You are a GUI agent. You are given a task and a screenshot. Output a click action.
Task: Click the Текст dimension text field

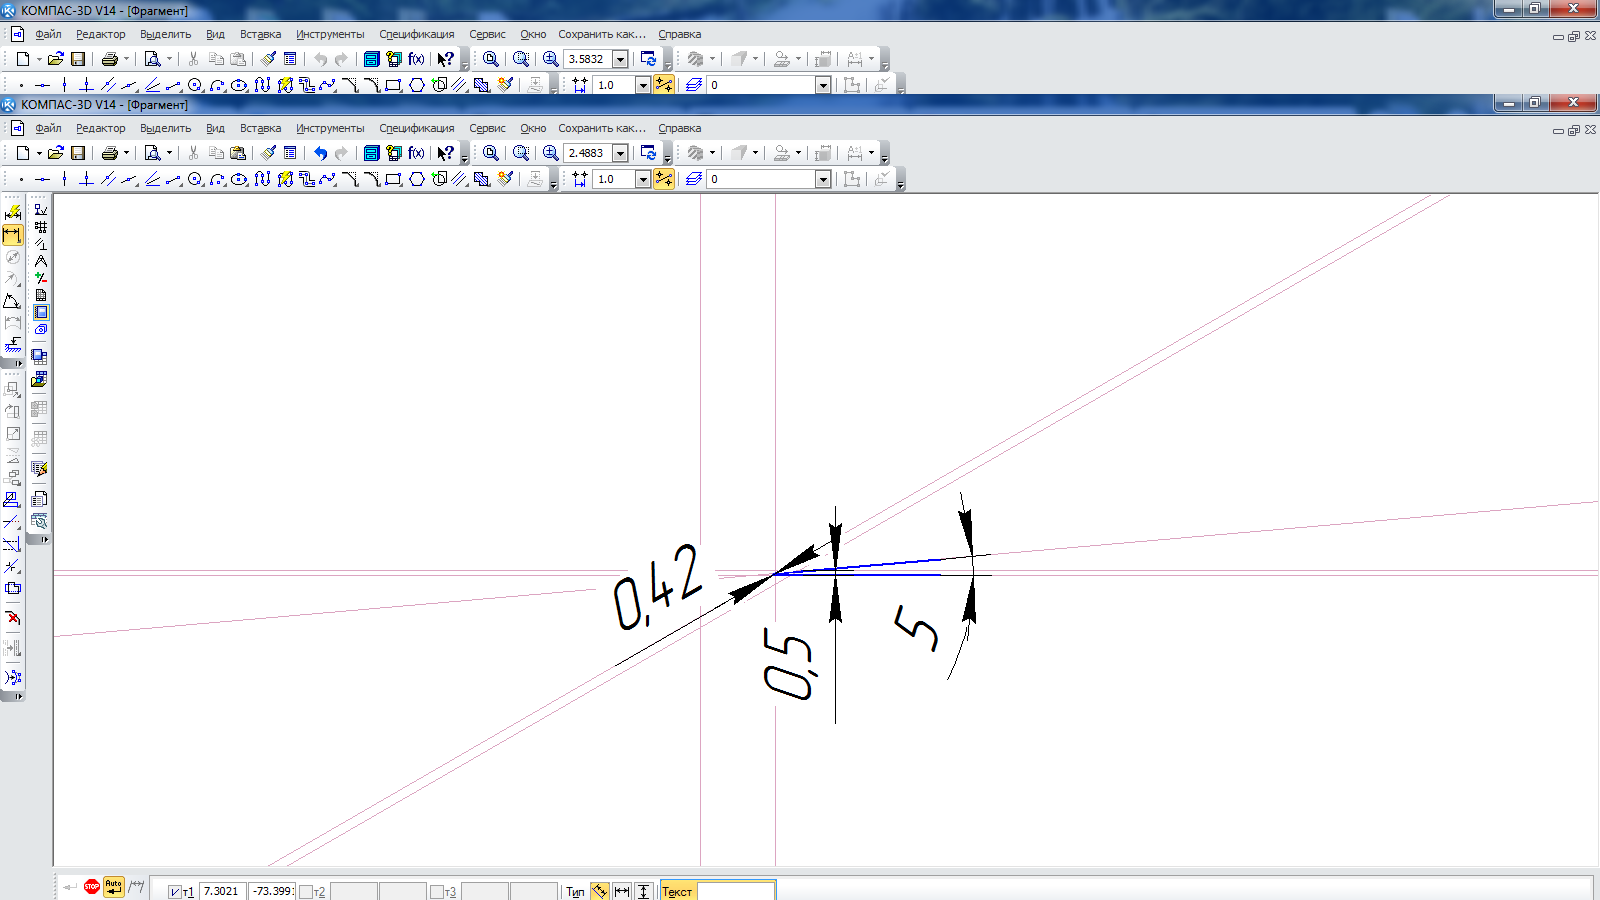[735, 891]
